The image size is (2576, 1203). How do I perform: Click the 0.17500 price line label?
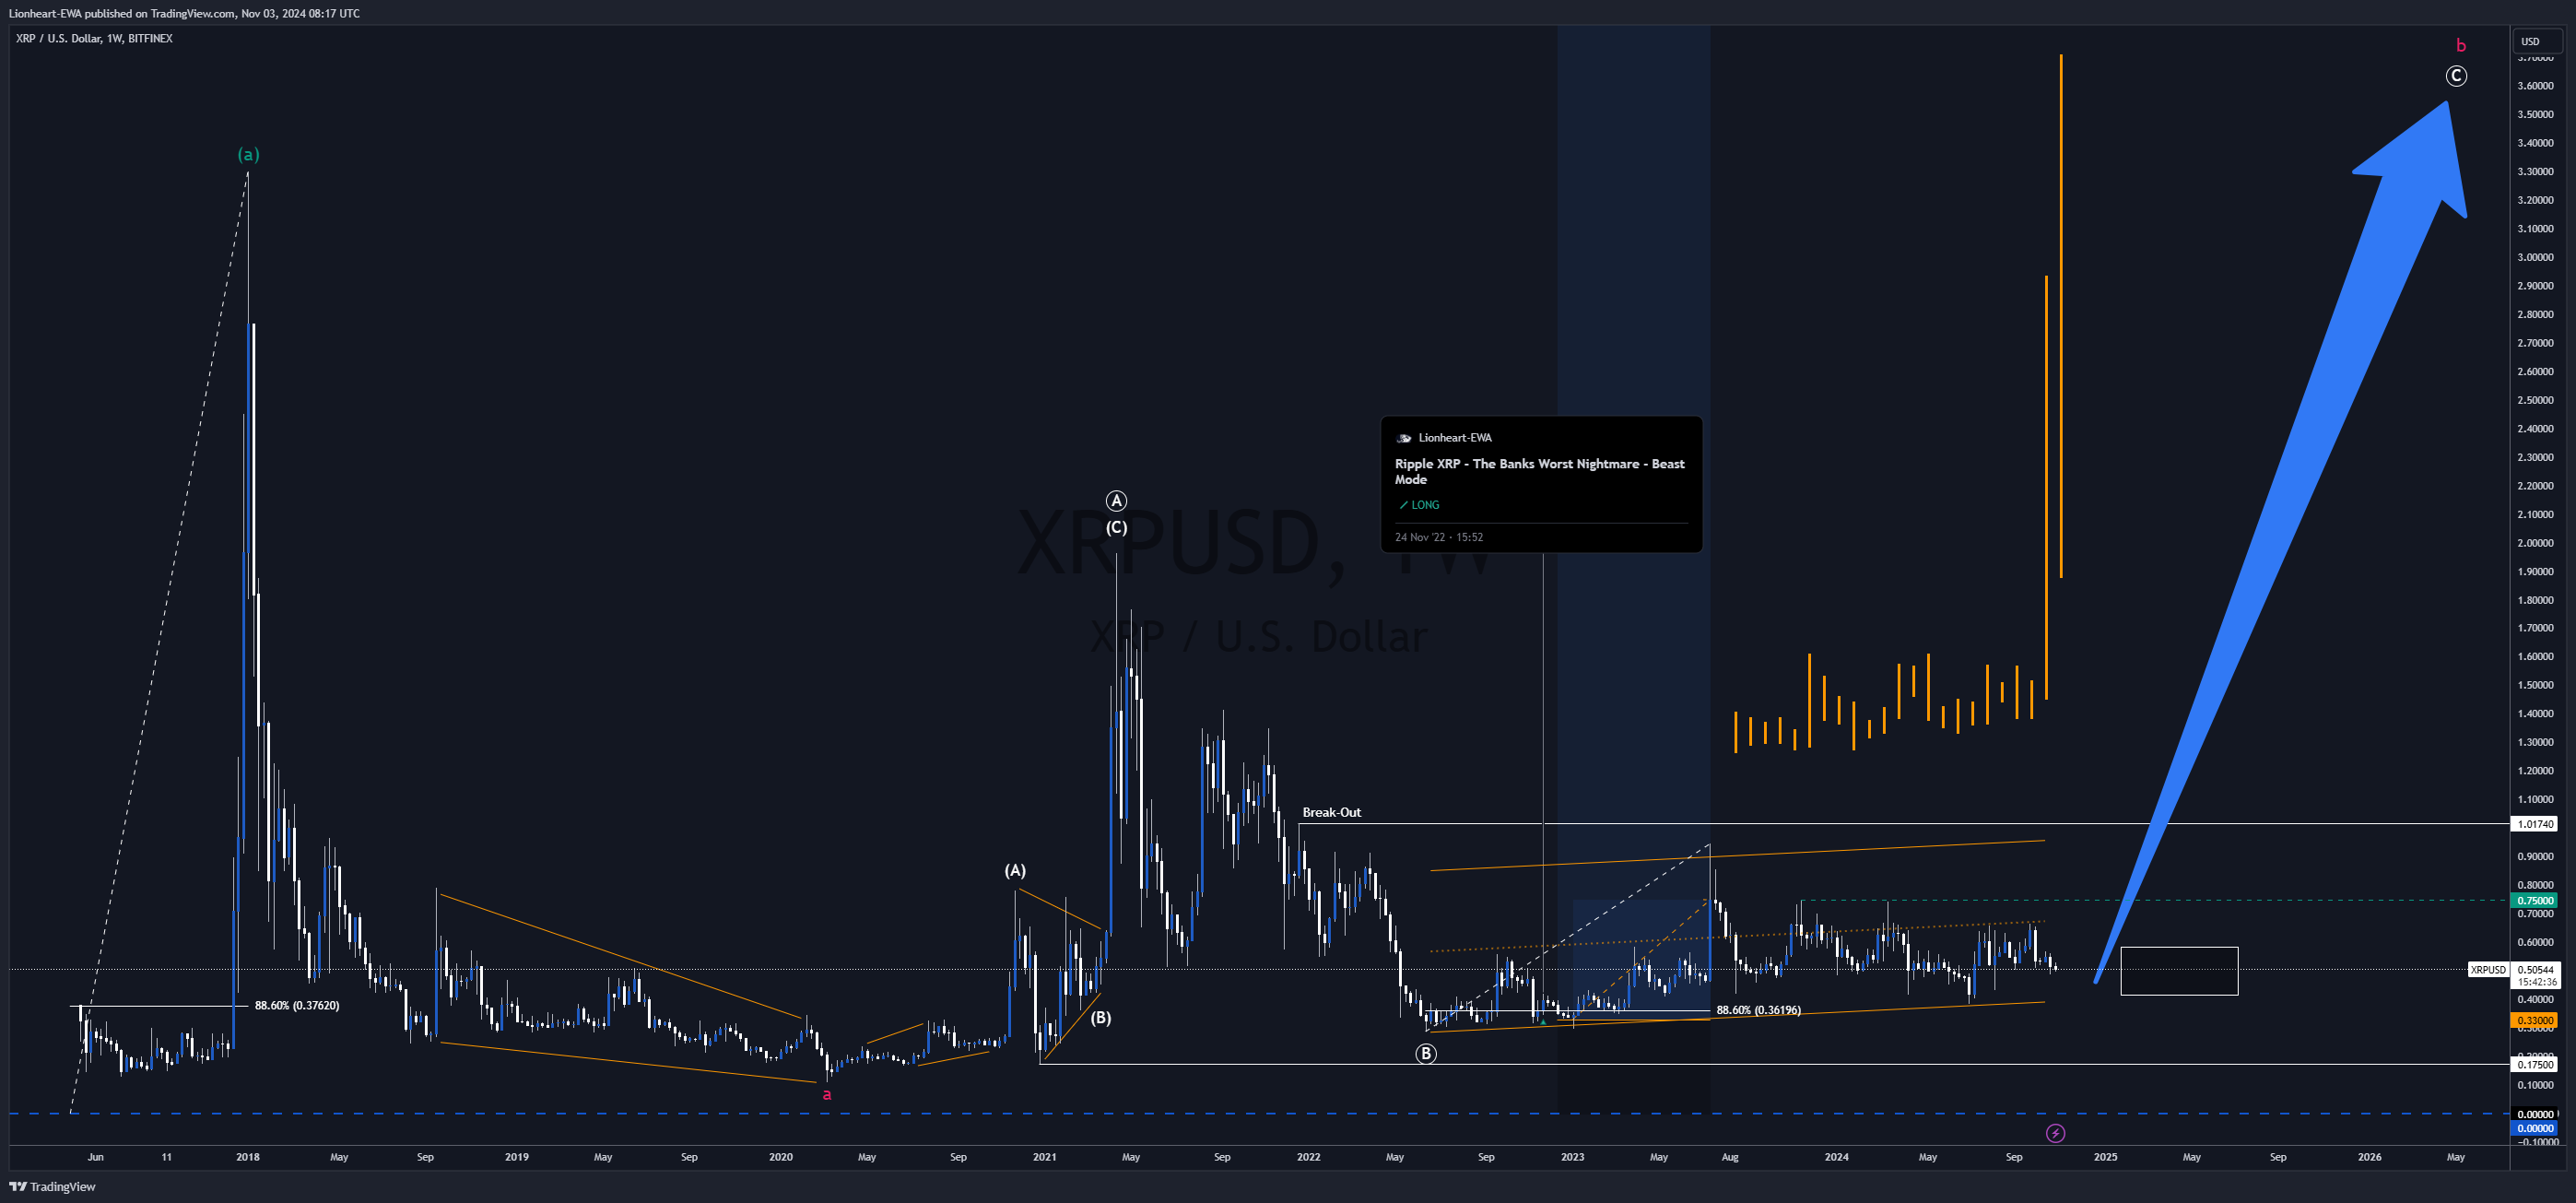pyautogui.click(x=2535, y=1065)
